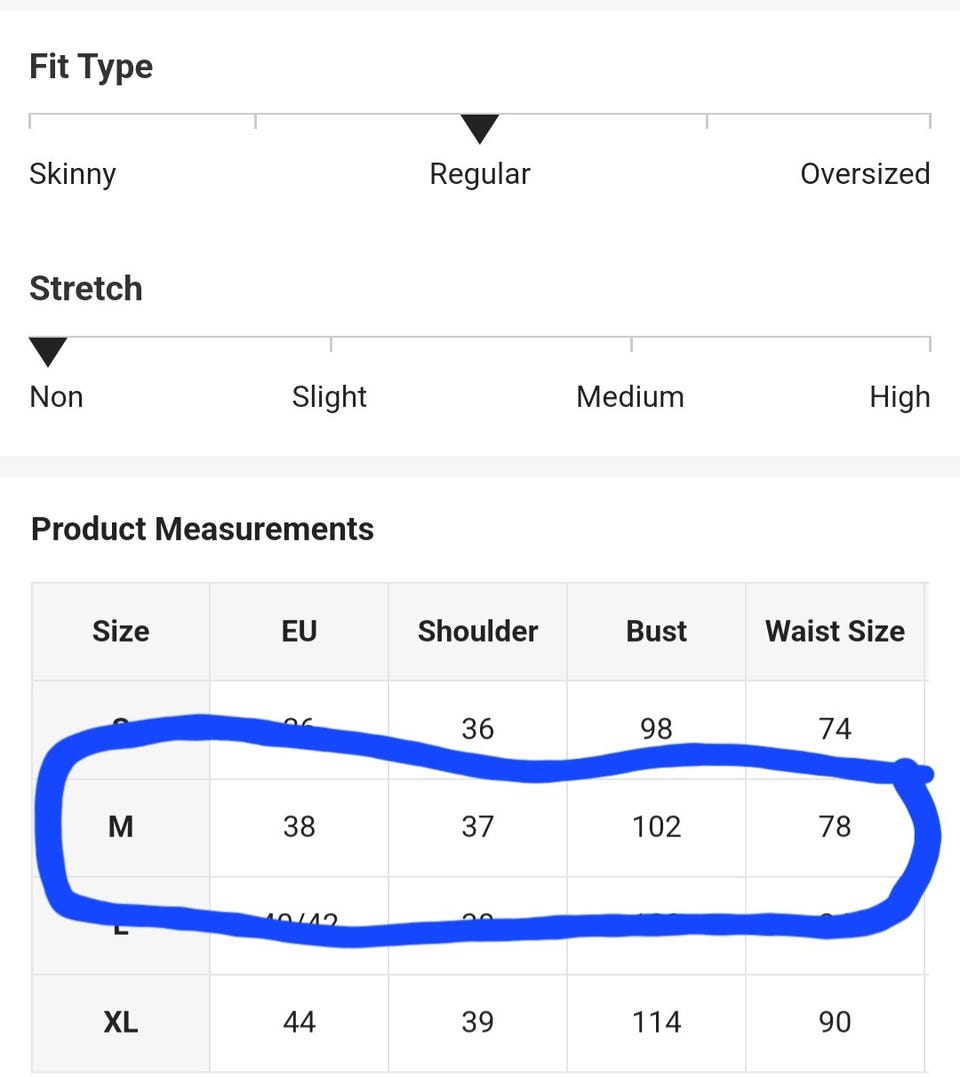Screen dimensions: 960x1077
Task: Click the Size column header
Action: 121,631
